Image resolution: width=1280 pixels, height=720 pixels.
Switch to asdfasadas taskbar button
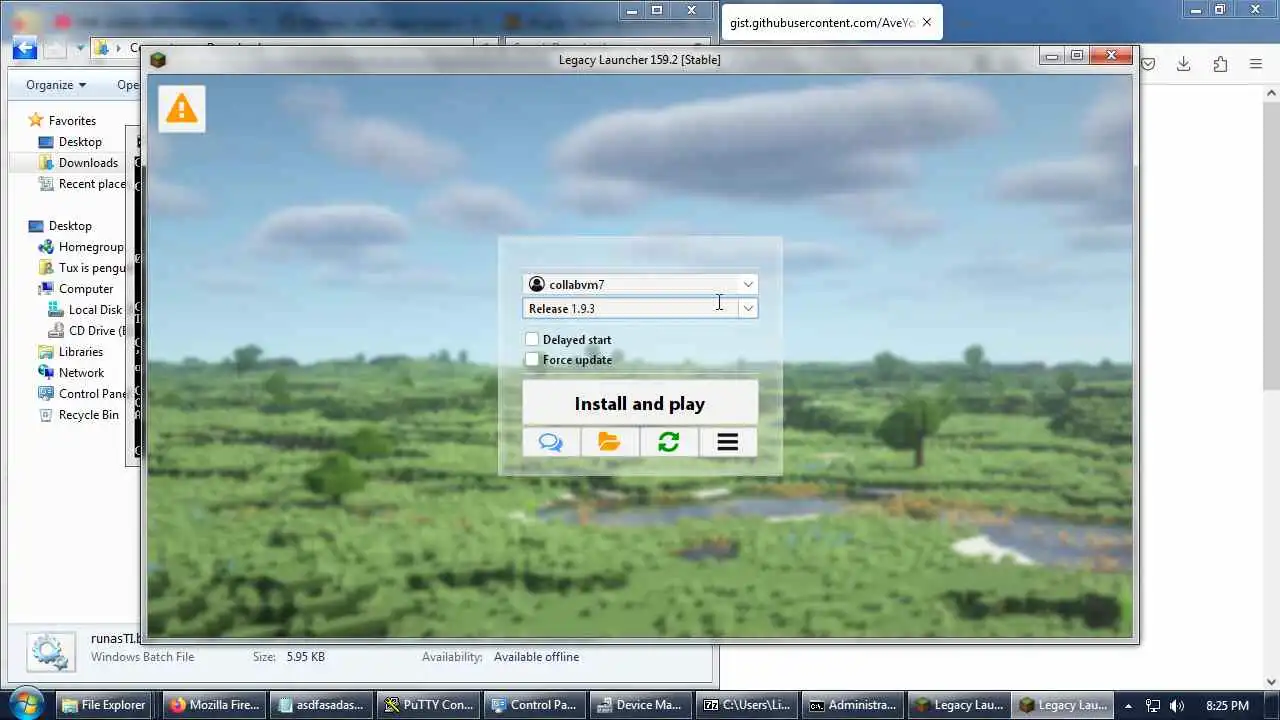[x=321, y=705]
